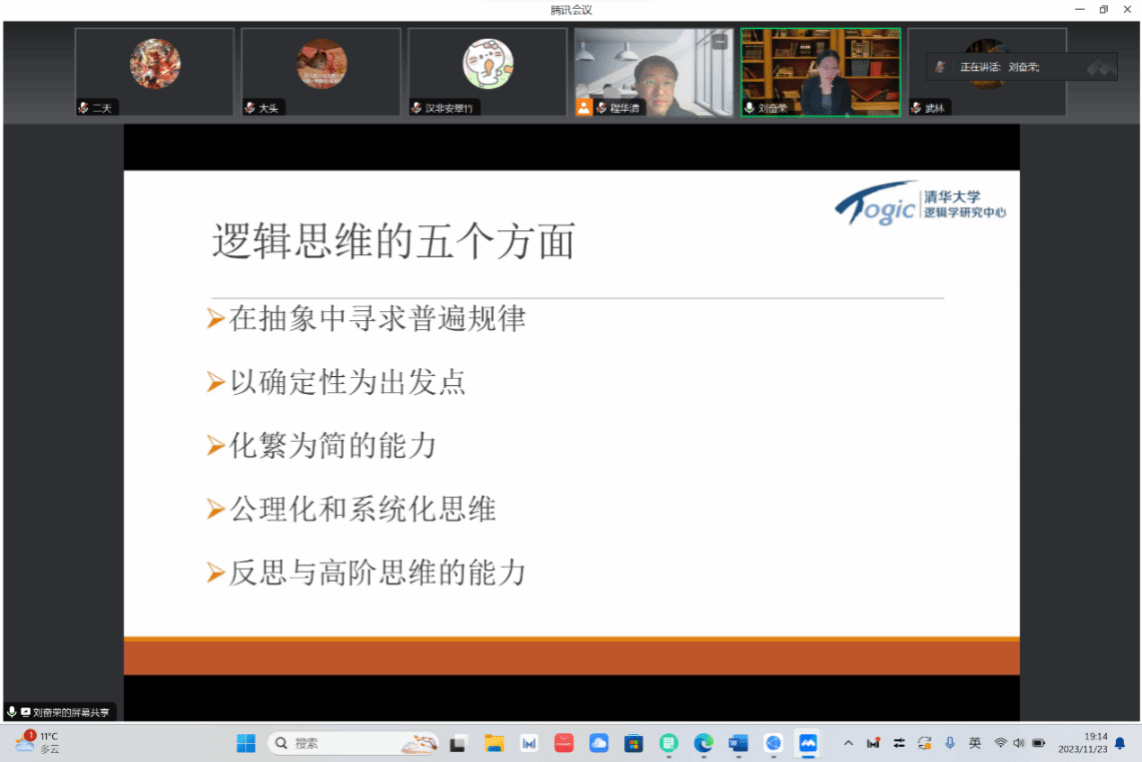1142x762 pixels.
Task: Click the Windows Start button
Action: pyautogui.click(x=246, y=743)
